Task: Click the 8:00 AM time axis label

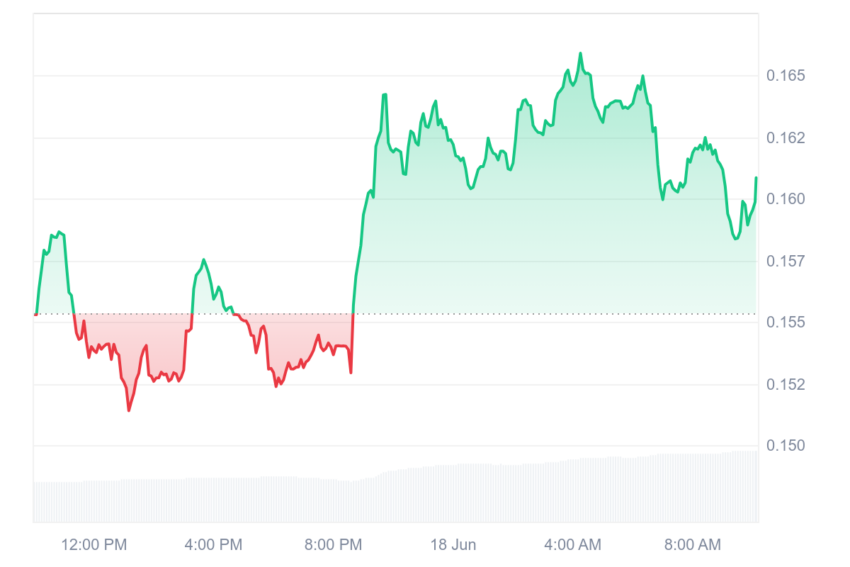Action: coord(692,544)
